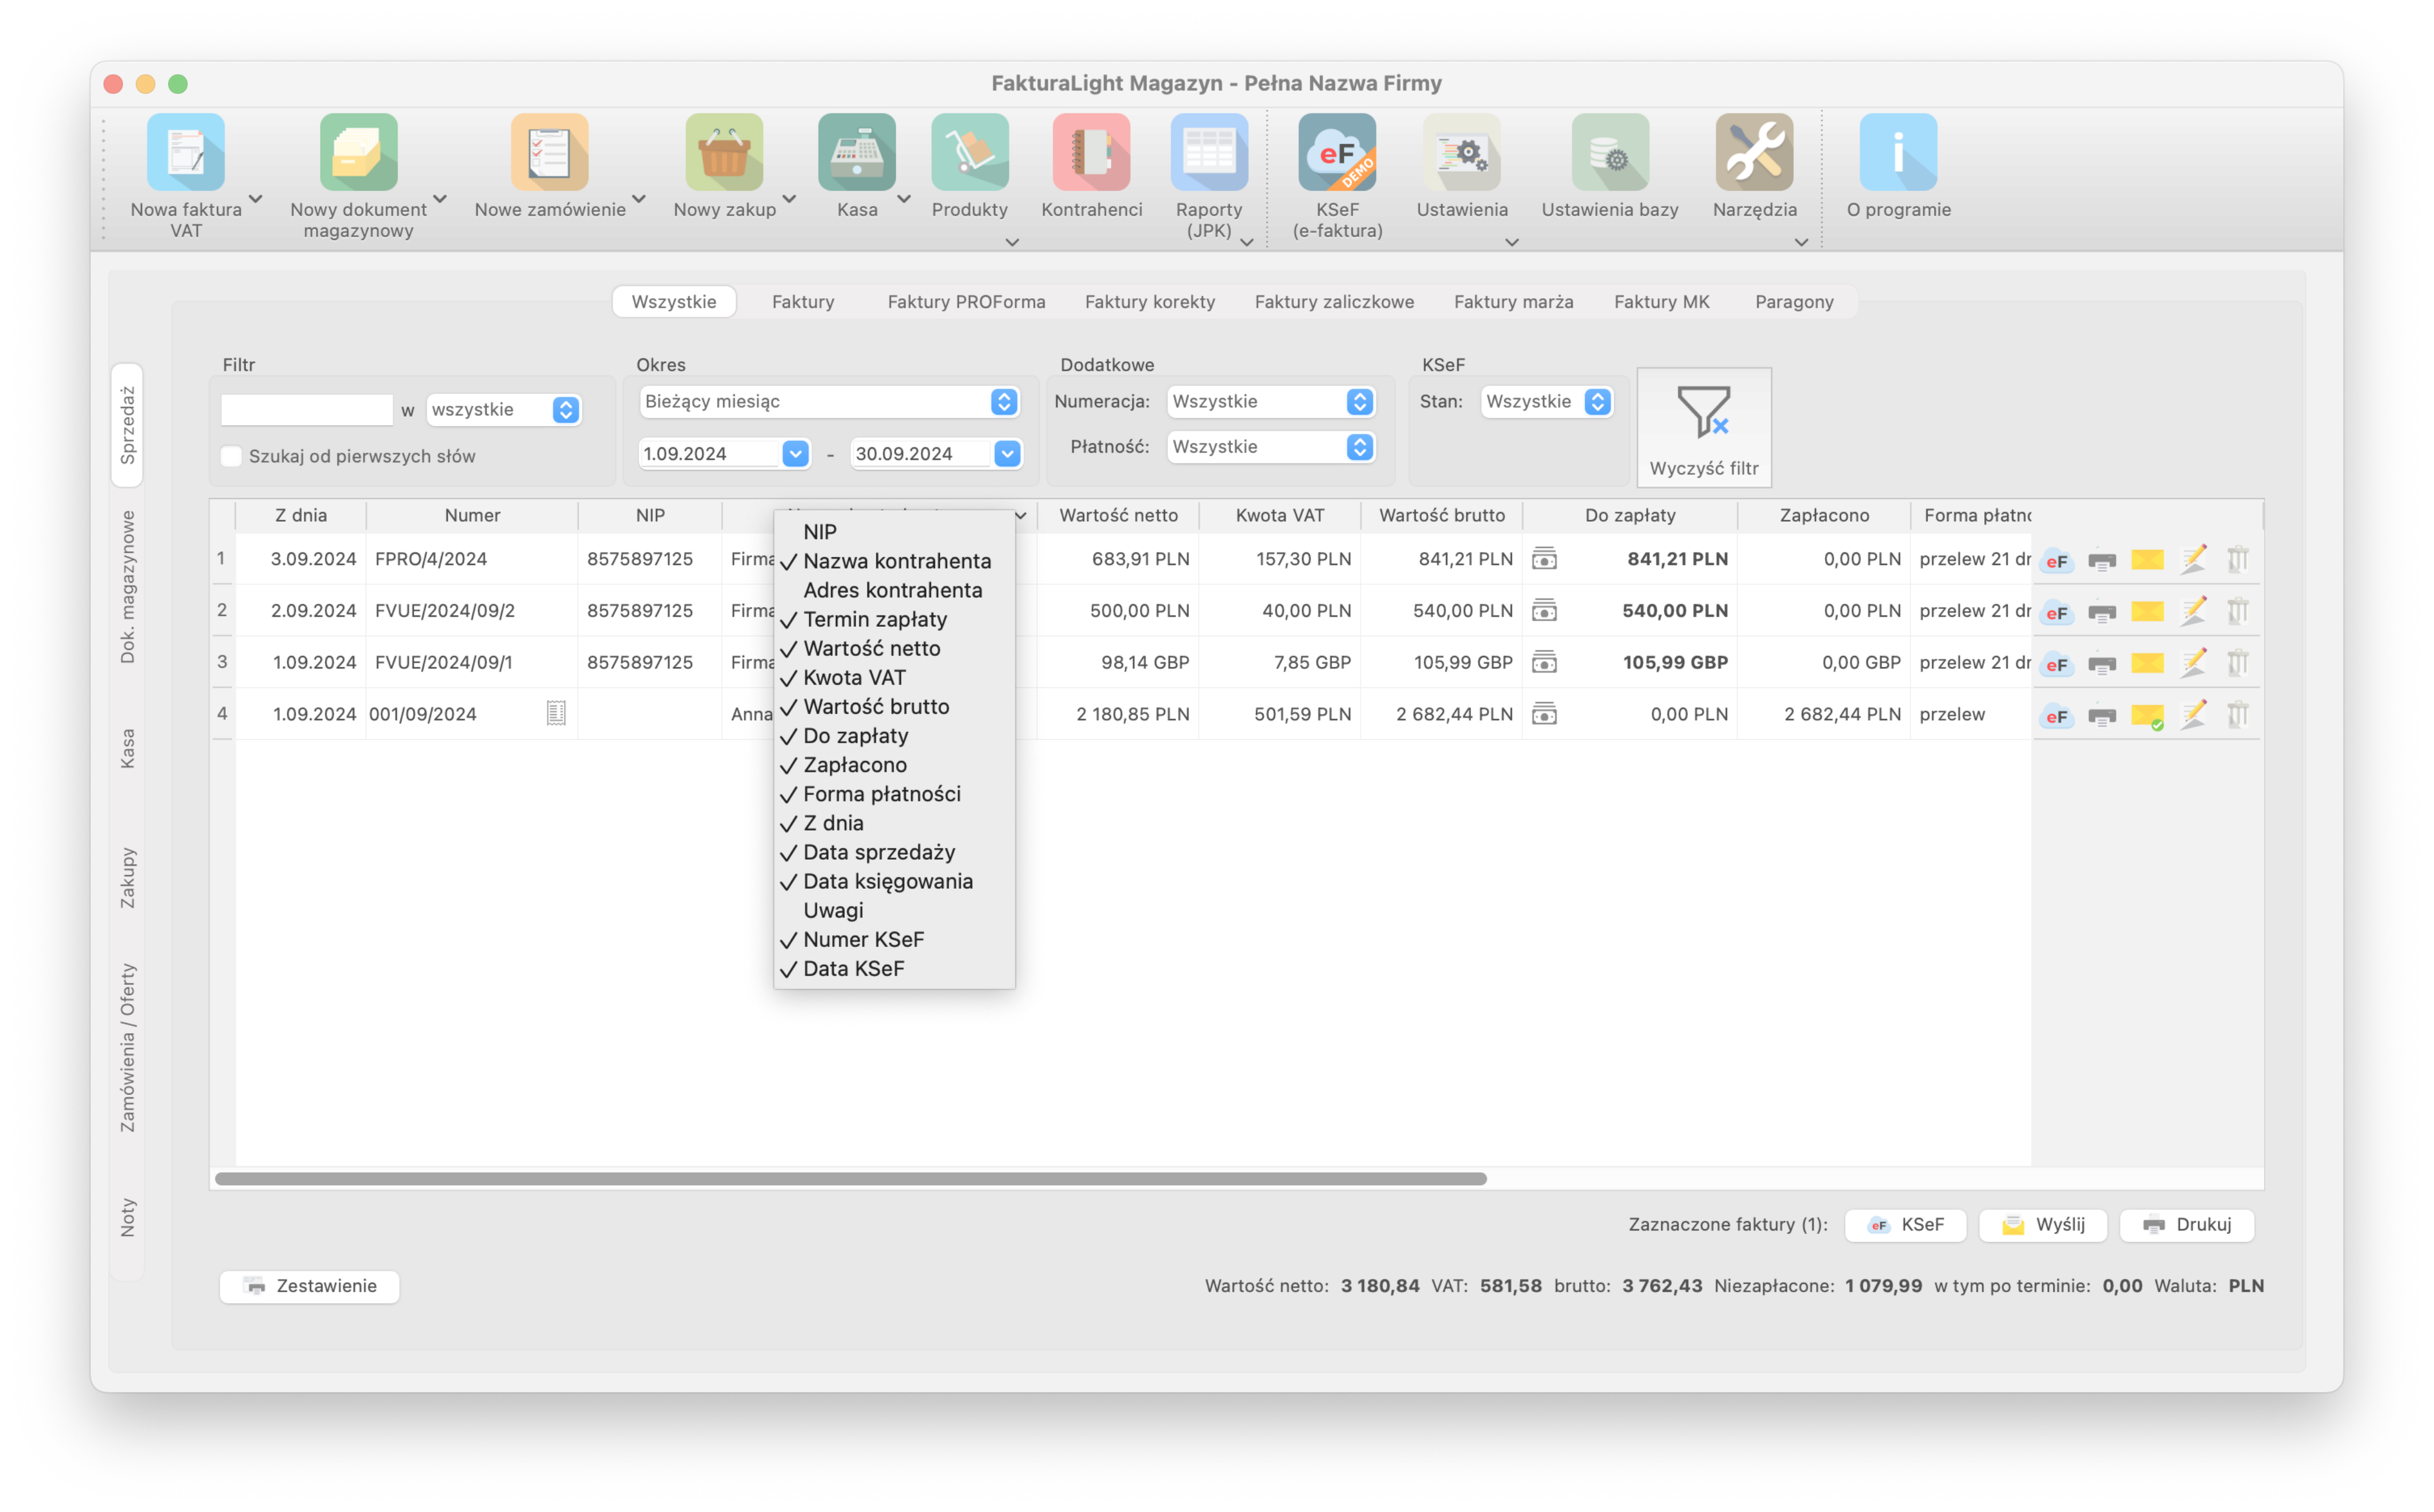This screenshot has height=1512, width=2434.
Task: Delete invoice FPRO/4/2024 with trash icon
Action: click(2237, 559)
